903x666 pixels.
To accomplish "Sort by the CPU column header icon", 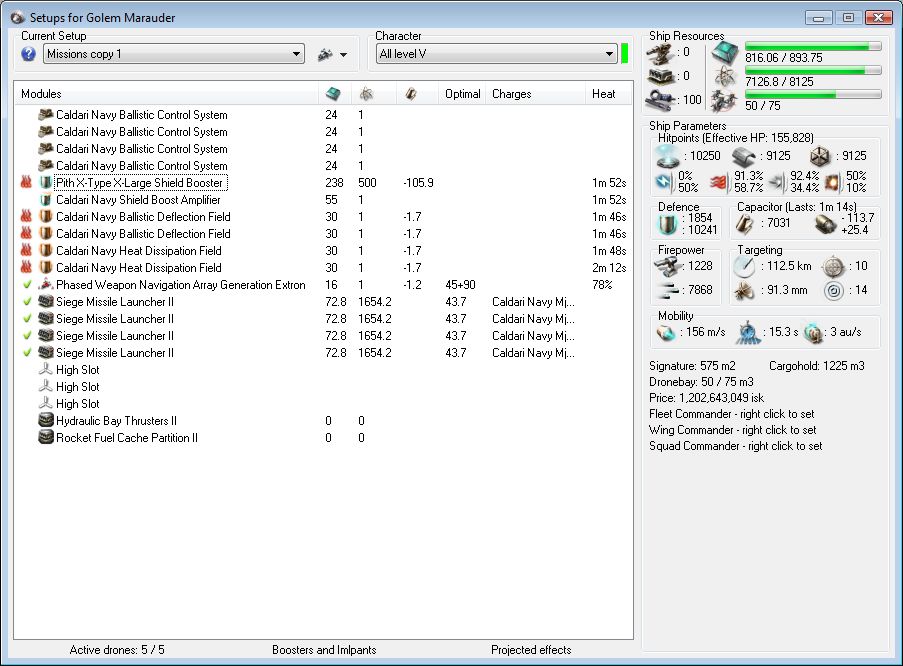I will tap(333, 94).
